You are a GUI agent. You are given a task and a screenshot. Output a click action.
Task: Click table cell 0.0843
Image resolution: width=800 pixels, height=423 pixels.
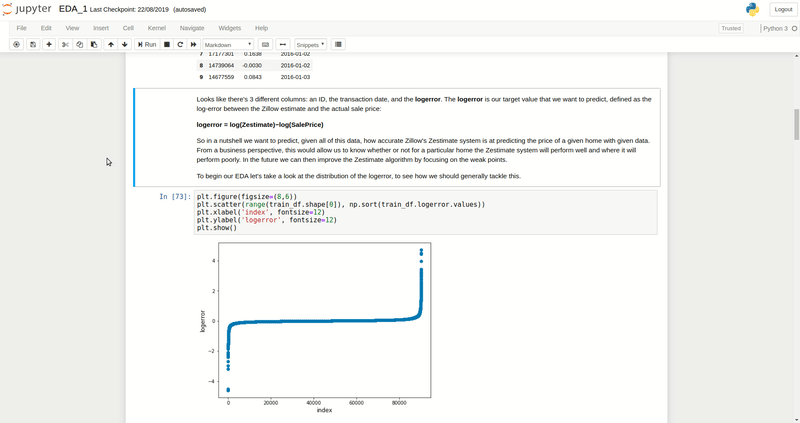(x=253, y=77)
